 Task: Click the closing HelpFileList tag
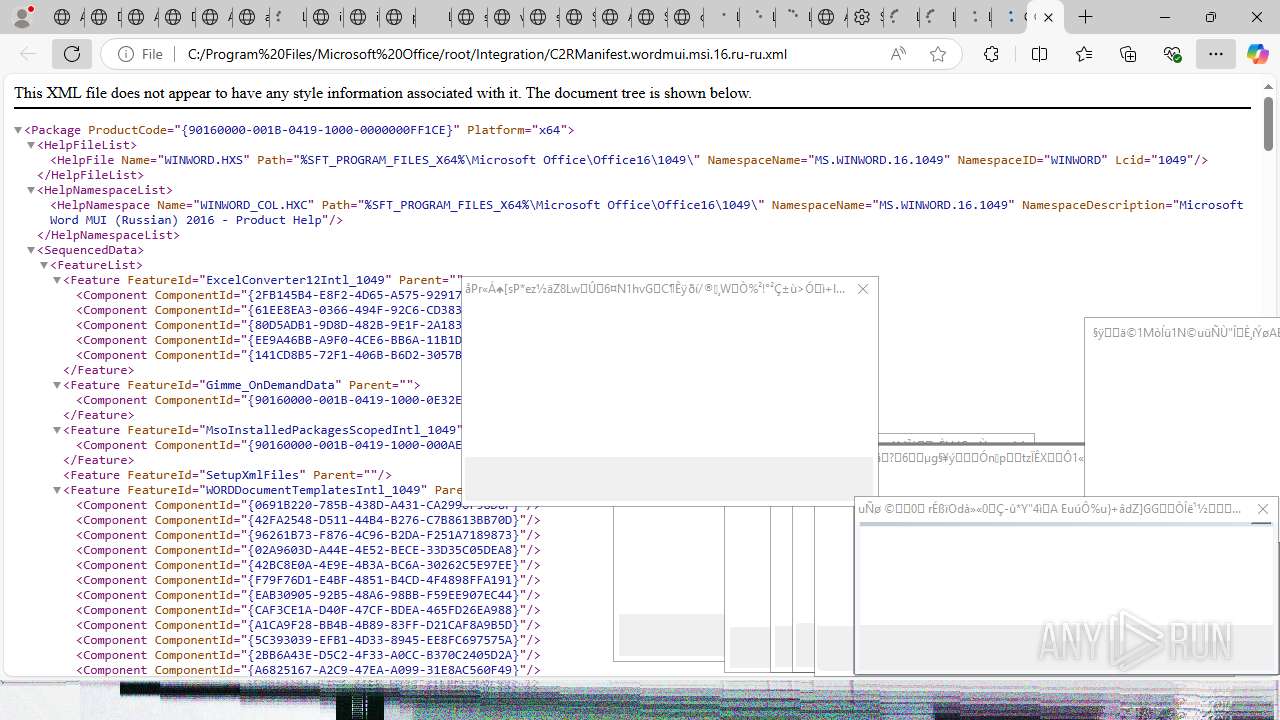point(89,175)
